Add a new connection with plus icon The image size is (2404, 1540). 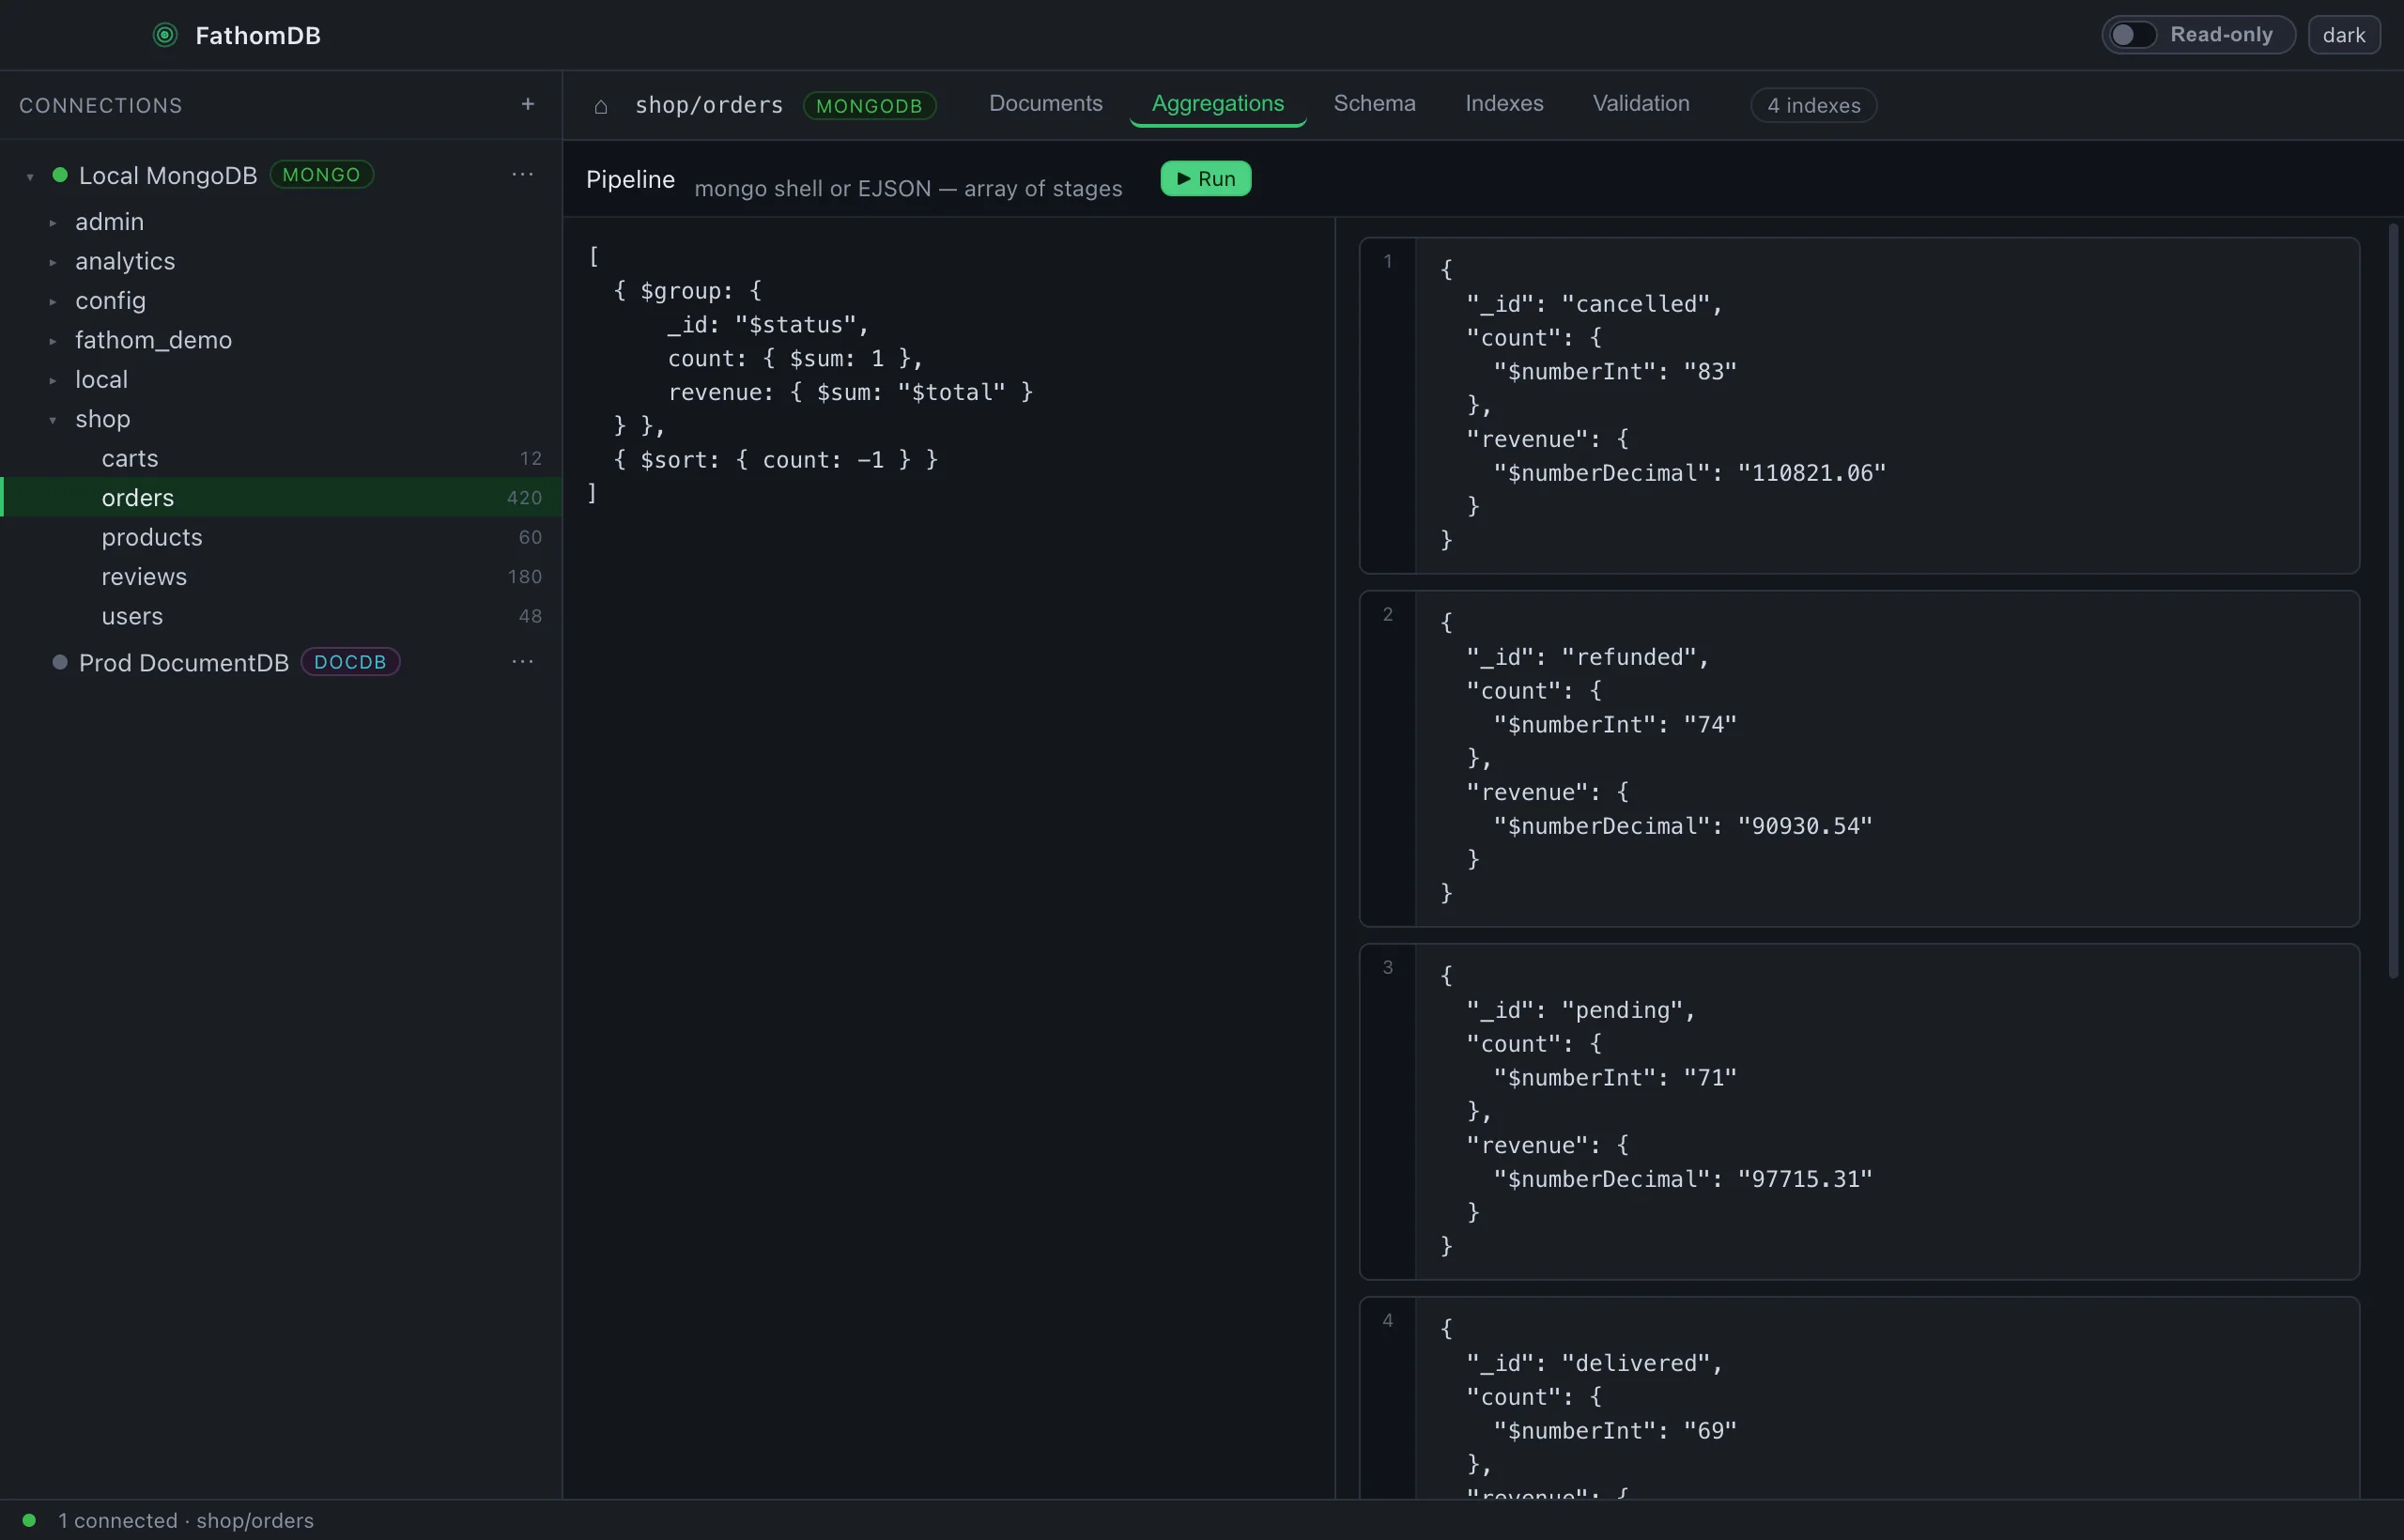[x=528, y=104]
